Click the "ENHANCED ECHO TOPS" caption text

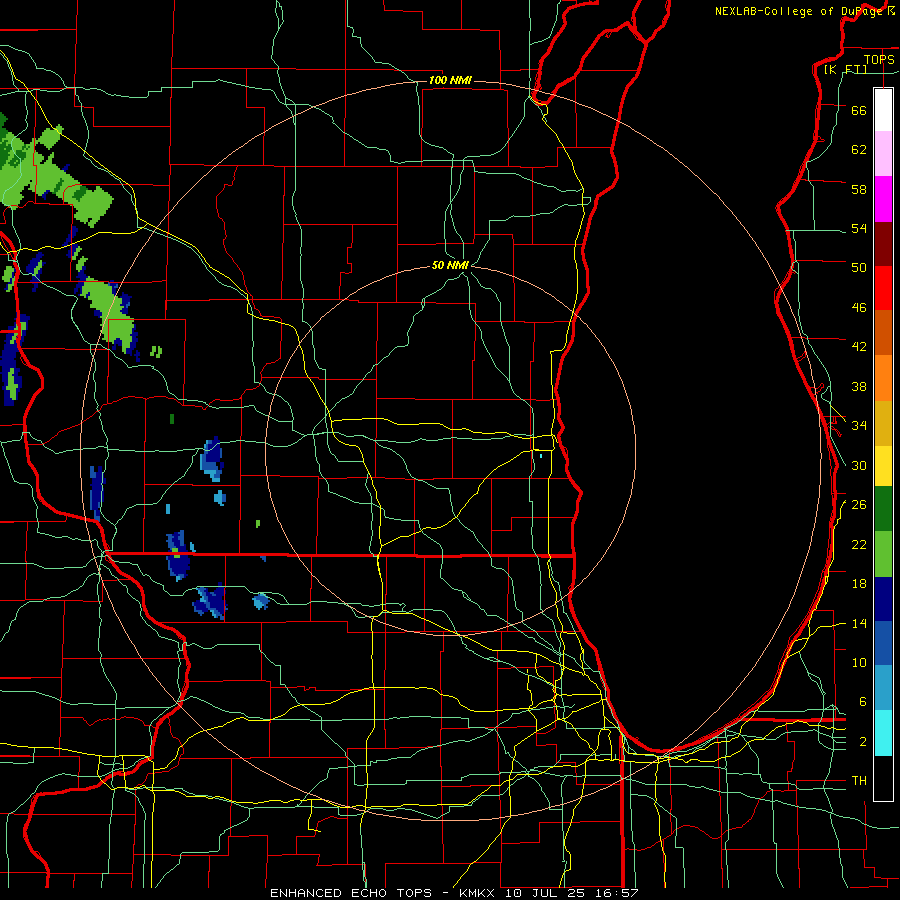click(x=351, y=893)
